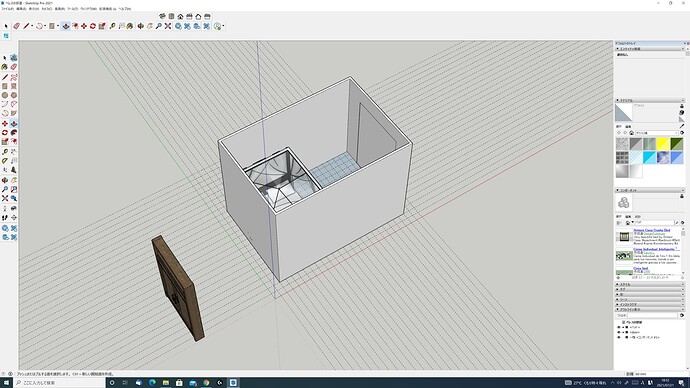The width and height of the screenshot is (690, 388).
Task: Open the Artisan Casa Double Bed link
Action: pos(652,230)
